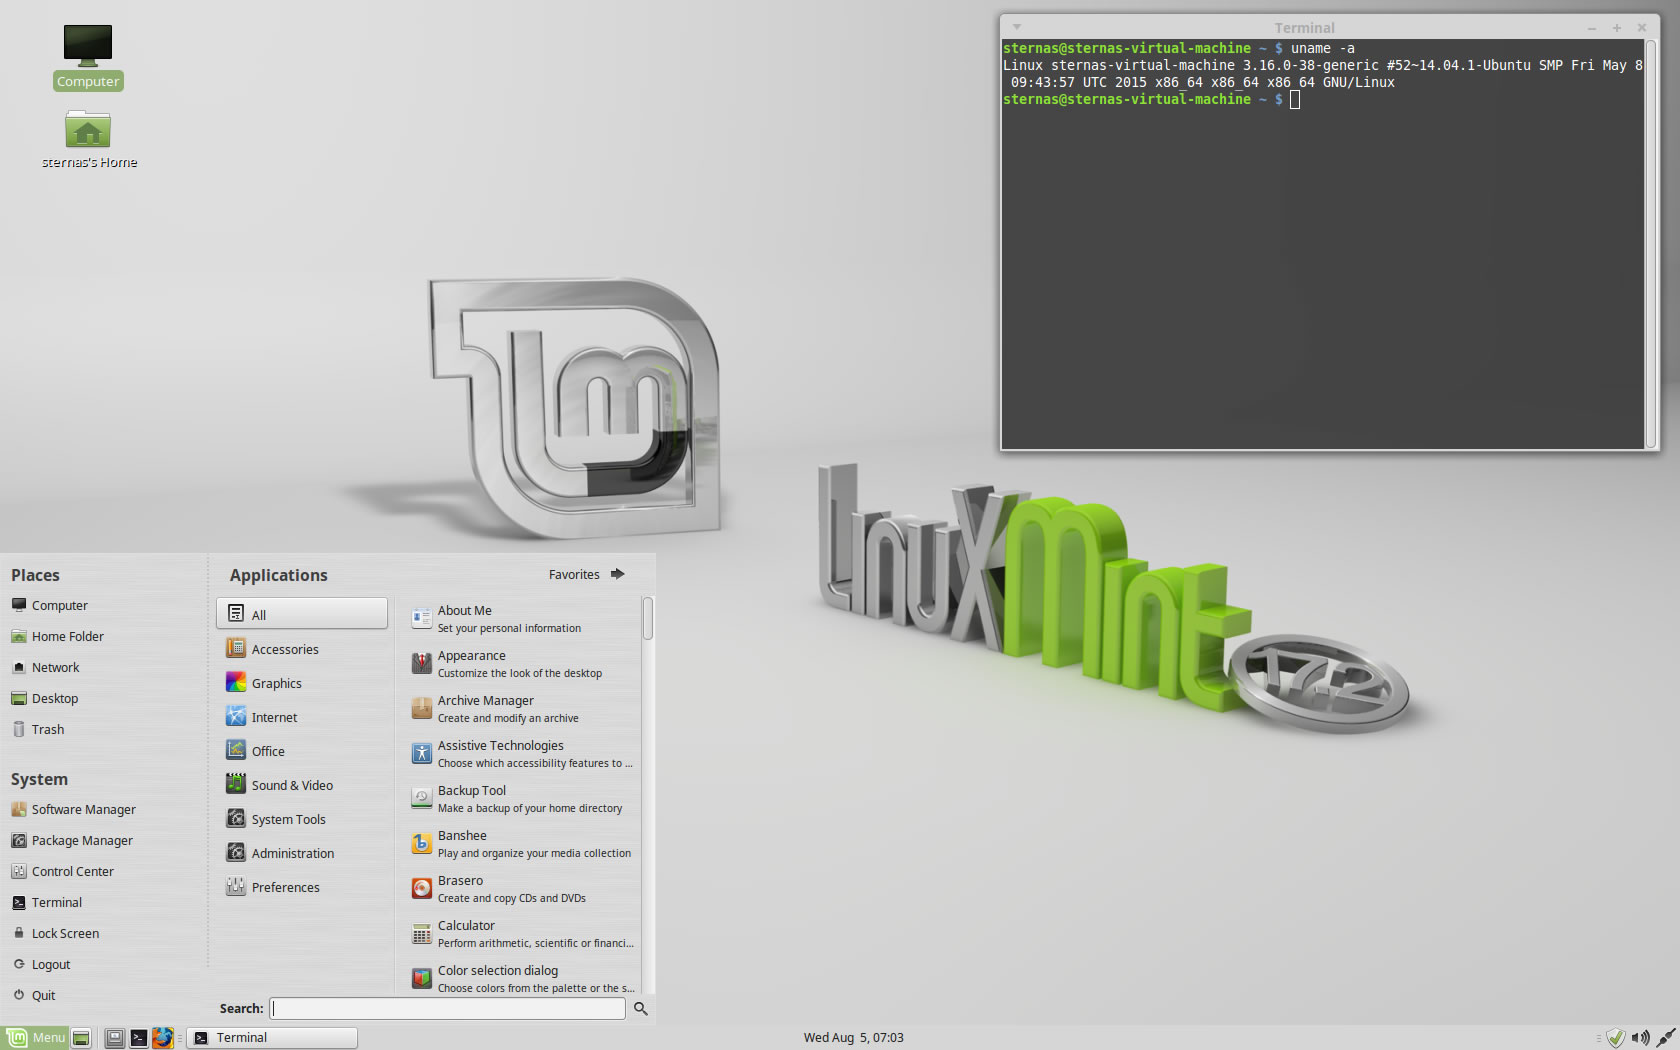Select the Sound & Video category
The image size is (1680, 1050).
point(302,785)
